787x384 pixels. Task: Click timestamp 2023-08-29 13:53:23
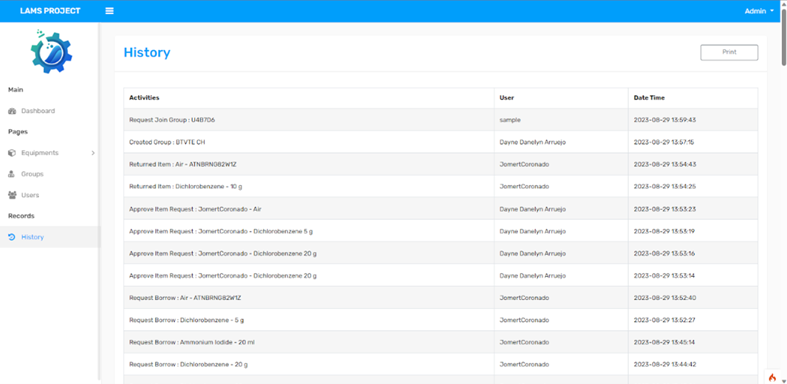pyautogui.click(x=665, y=209)
